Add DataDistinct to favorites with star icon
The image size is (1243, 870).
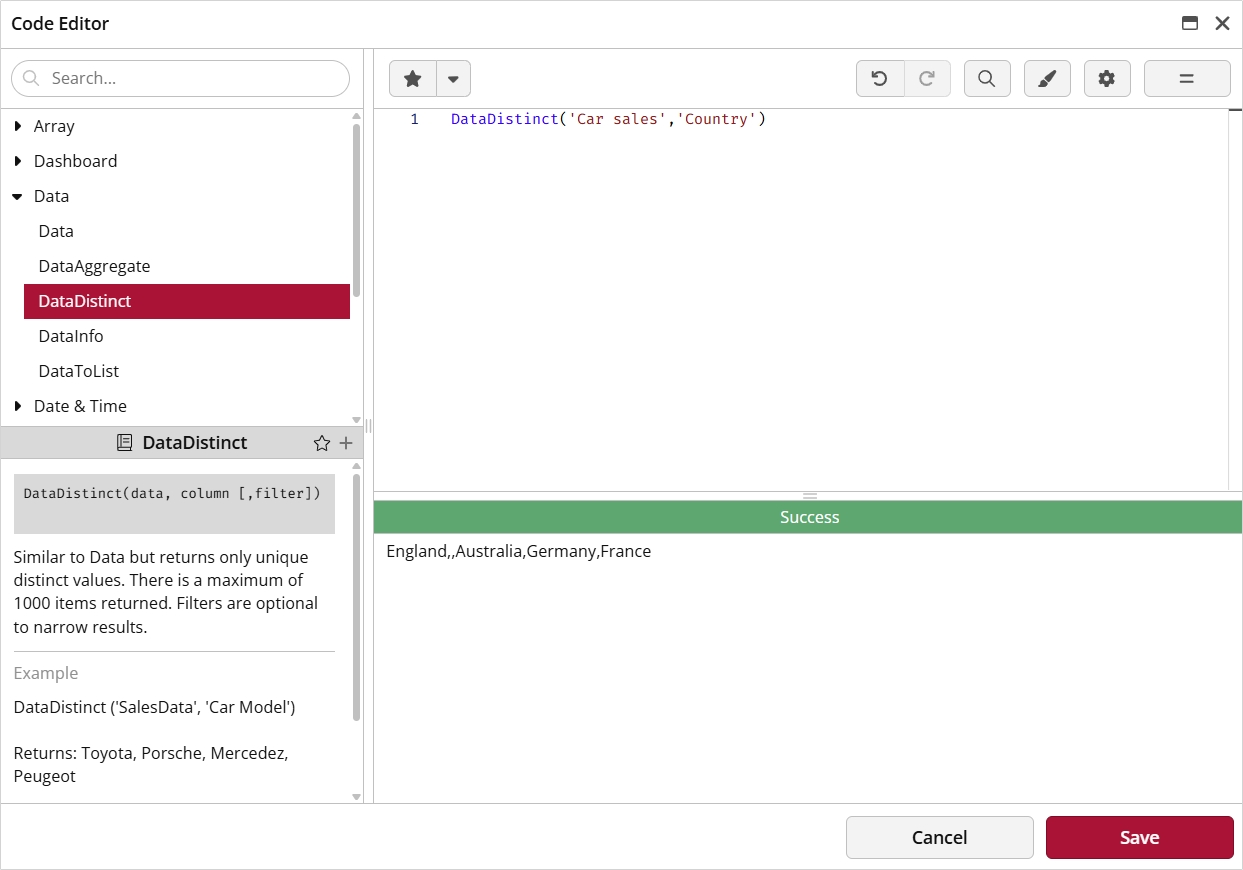(322, 443)
